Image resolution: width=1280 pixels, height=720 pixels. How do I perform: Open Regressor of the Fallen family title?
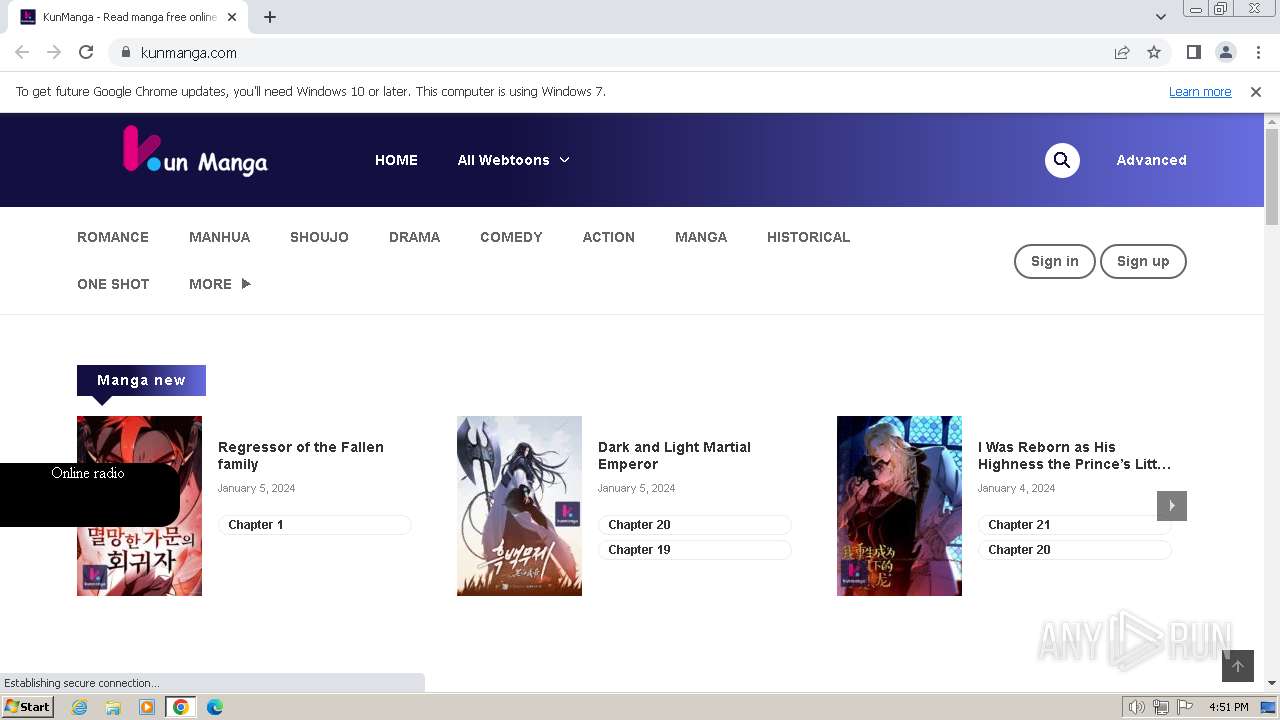(x=301, y=455)
